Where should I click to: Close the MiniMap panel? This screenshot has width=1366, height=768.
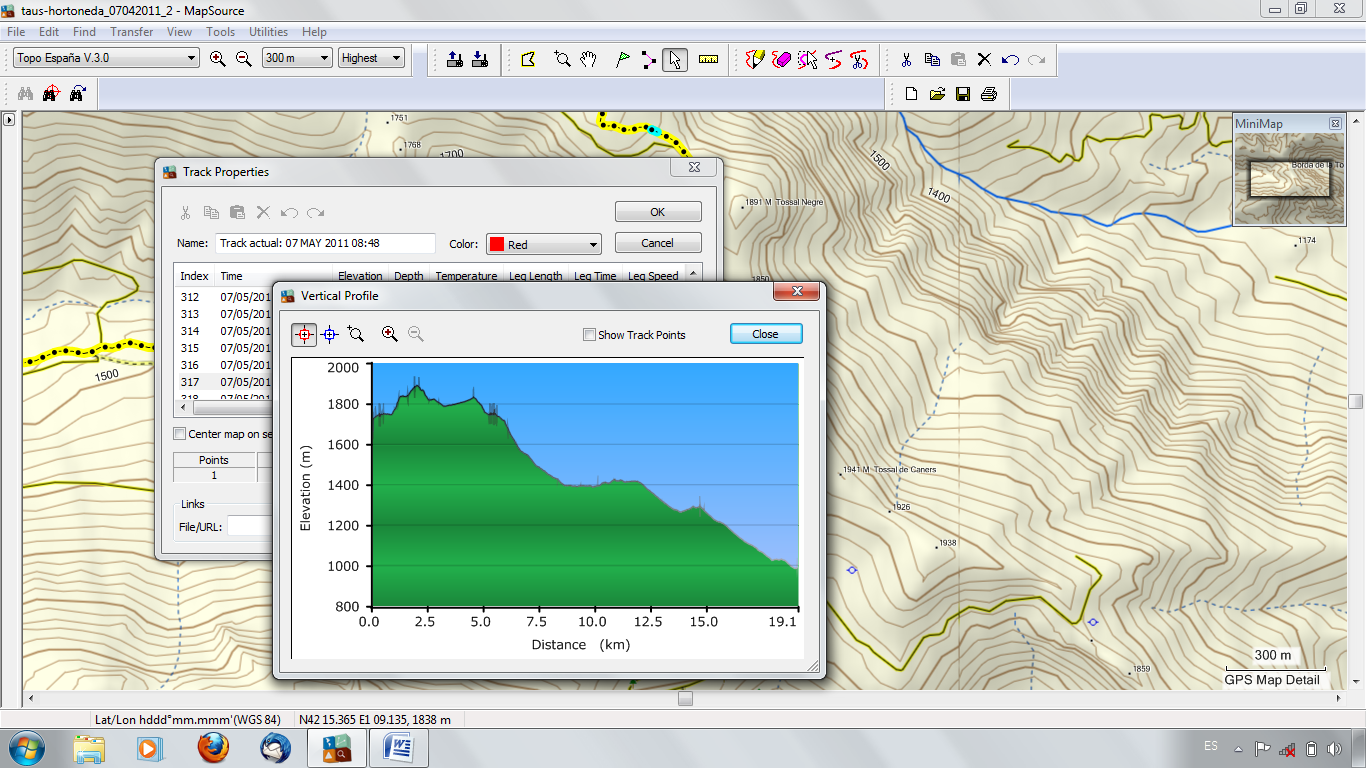(x=1335, y=123)
